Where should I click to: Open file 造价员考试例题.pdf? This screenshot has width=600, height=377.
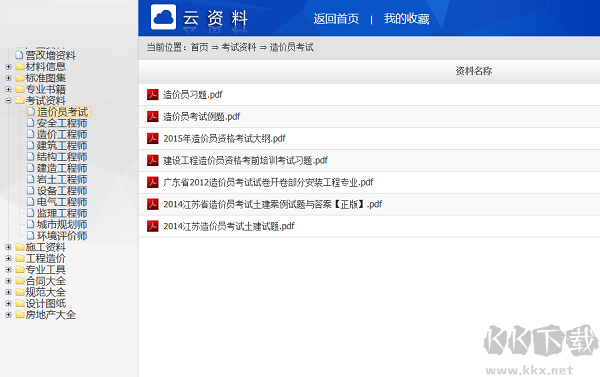(x=201, y=116)
